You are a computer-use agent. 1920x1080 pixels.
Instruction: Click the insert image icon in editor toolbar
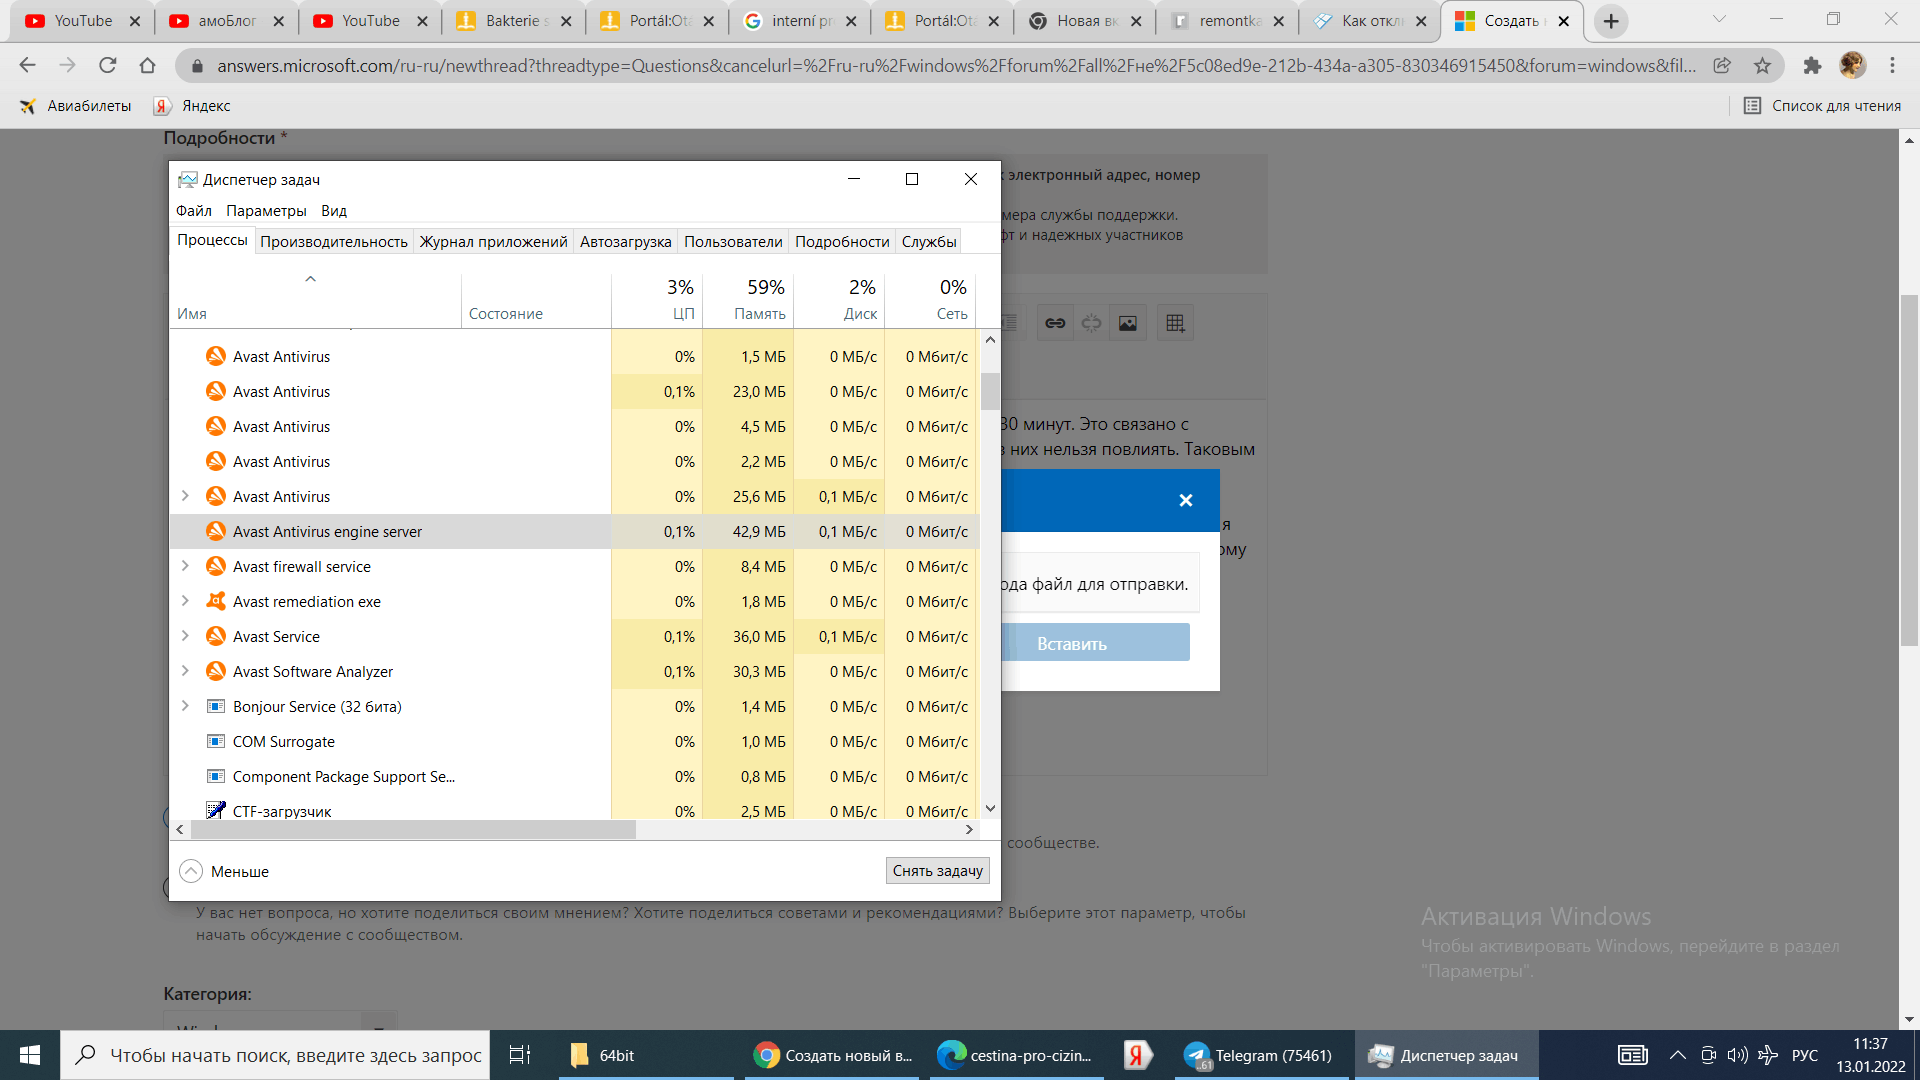[1128, 323]
